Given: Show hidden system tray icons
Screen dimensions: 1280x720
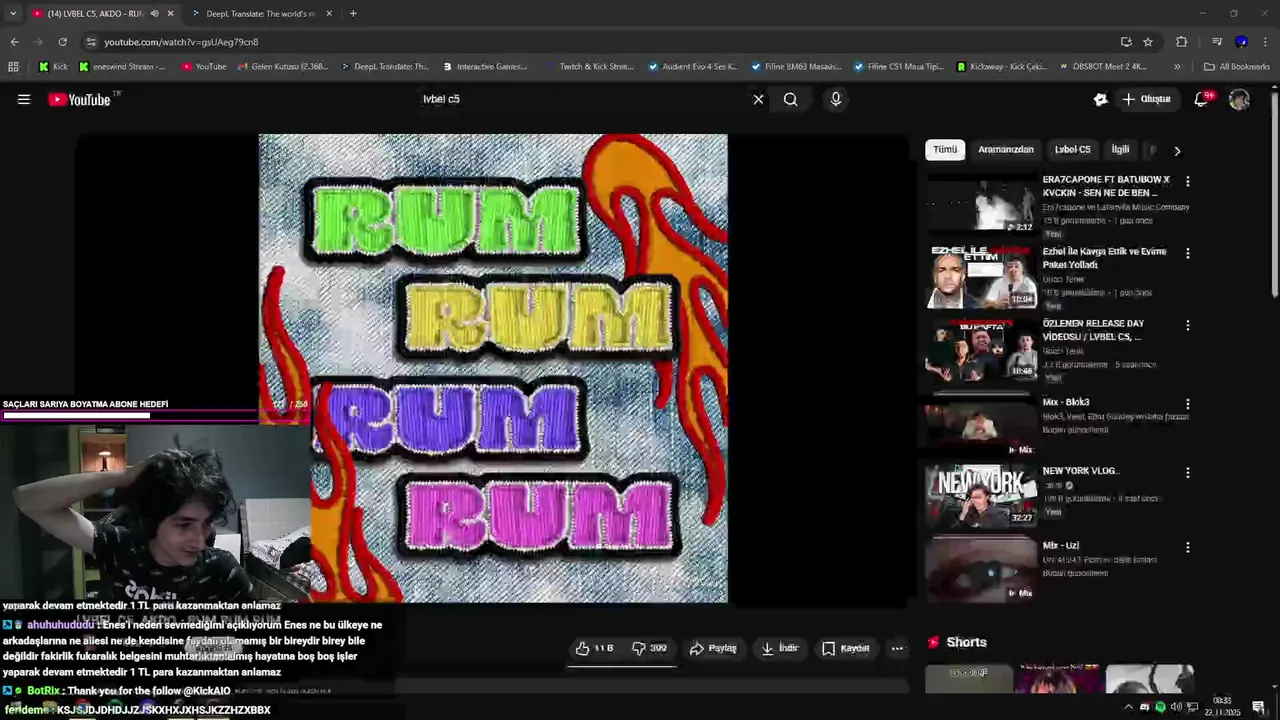Looking at the screenshot, I should [1129, 707].
